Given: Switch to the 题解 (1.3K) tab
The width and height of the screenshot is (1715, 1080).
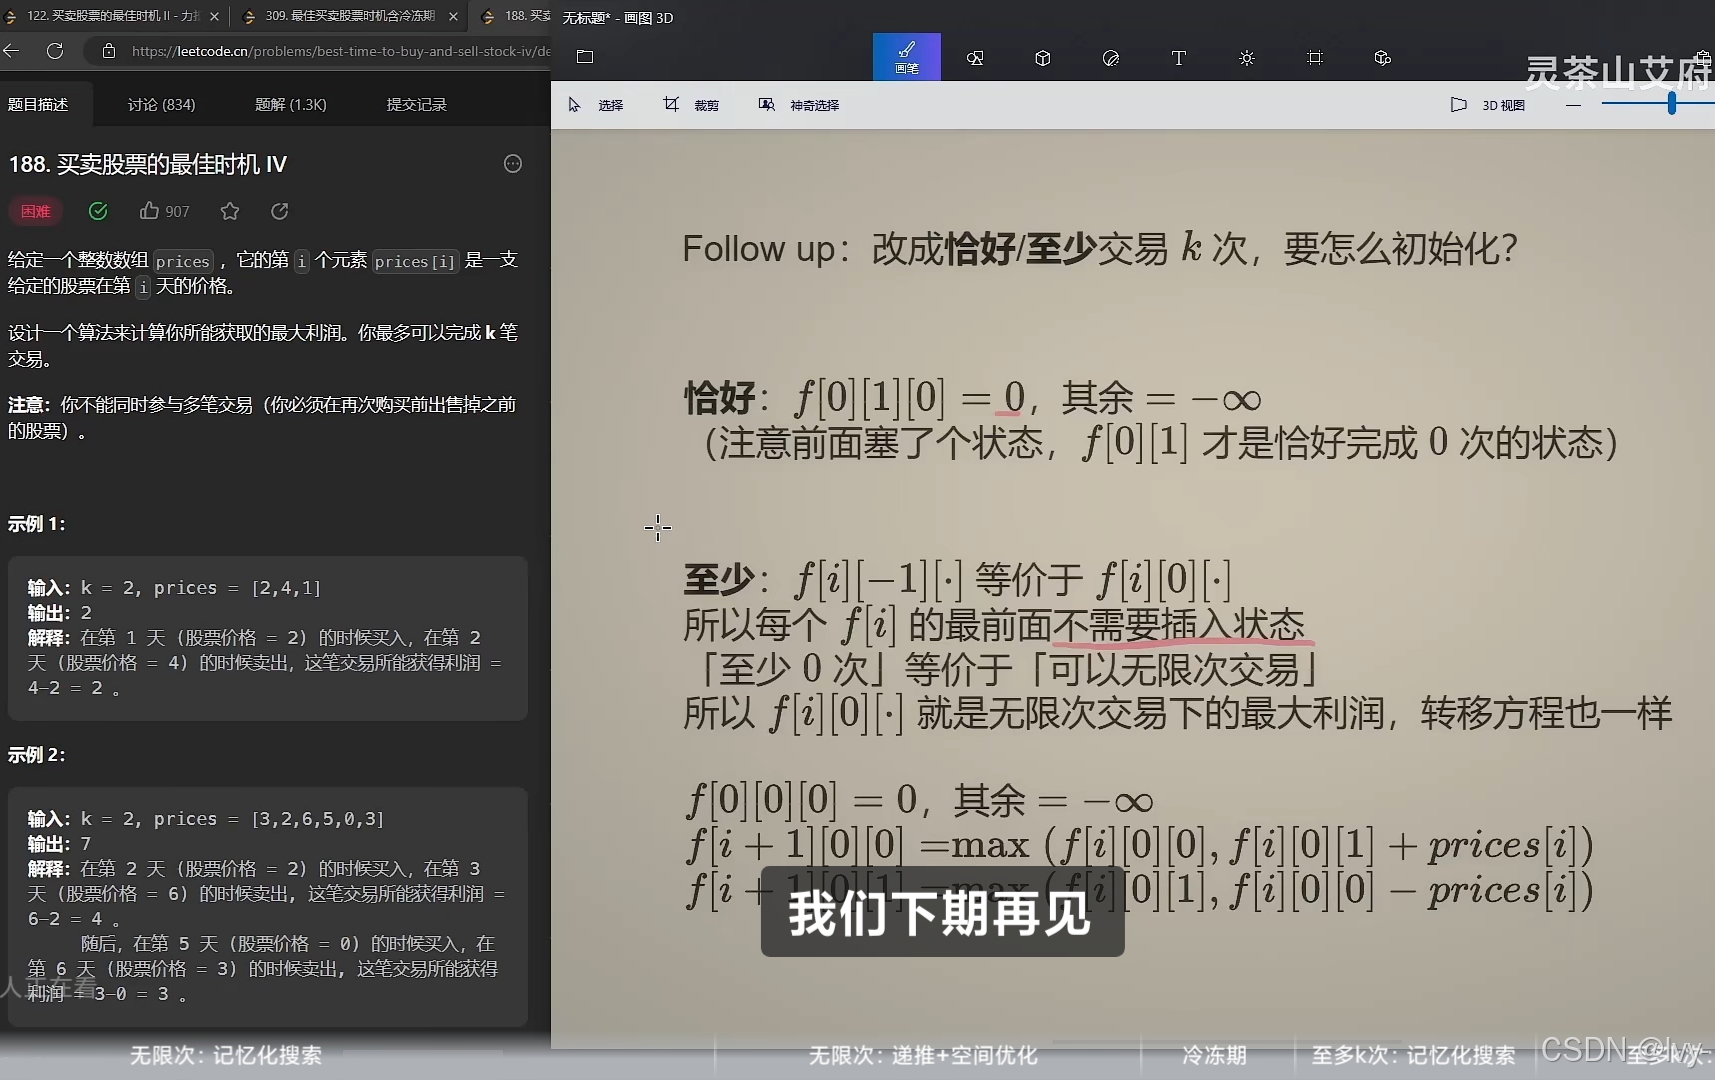Looking at the screenshot, I should click(x=290, y=103).
